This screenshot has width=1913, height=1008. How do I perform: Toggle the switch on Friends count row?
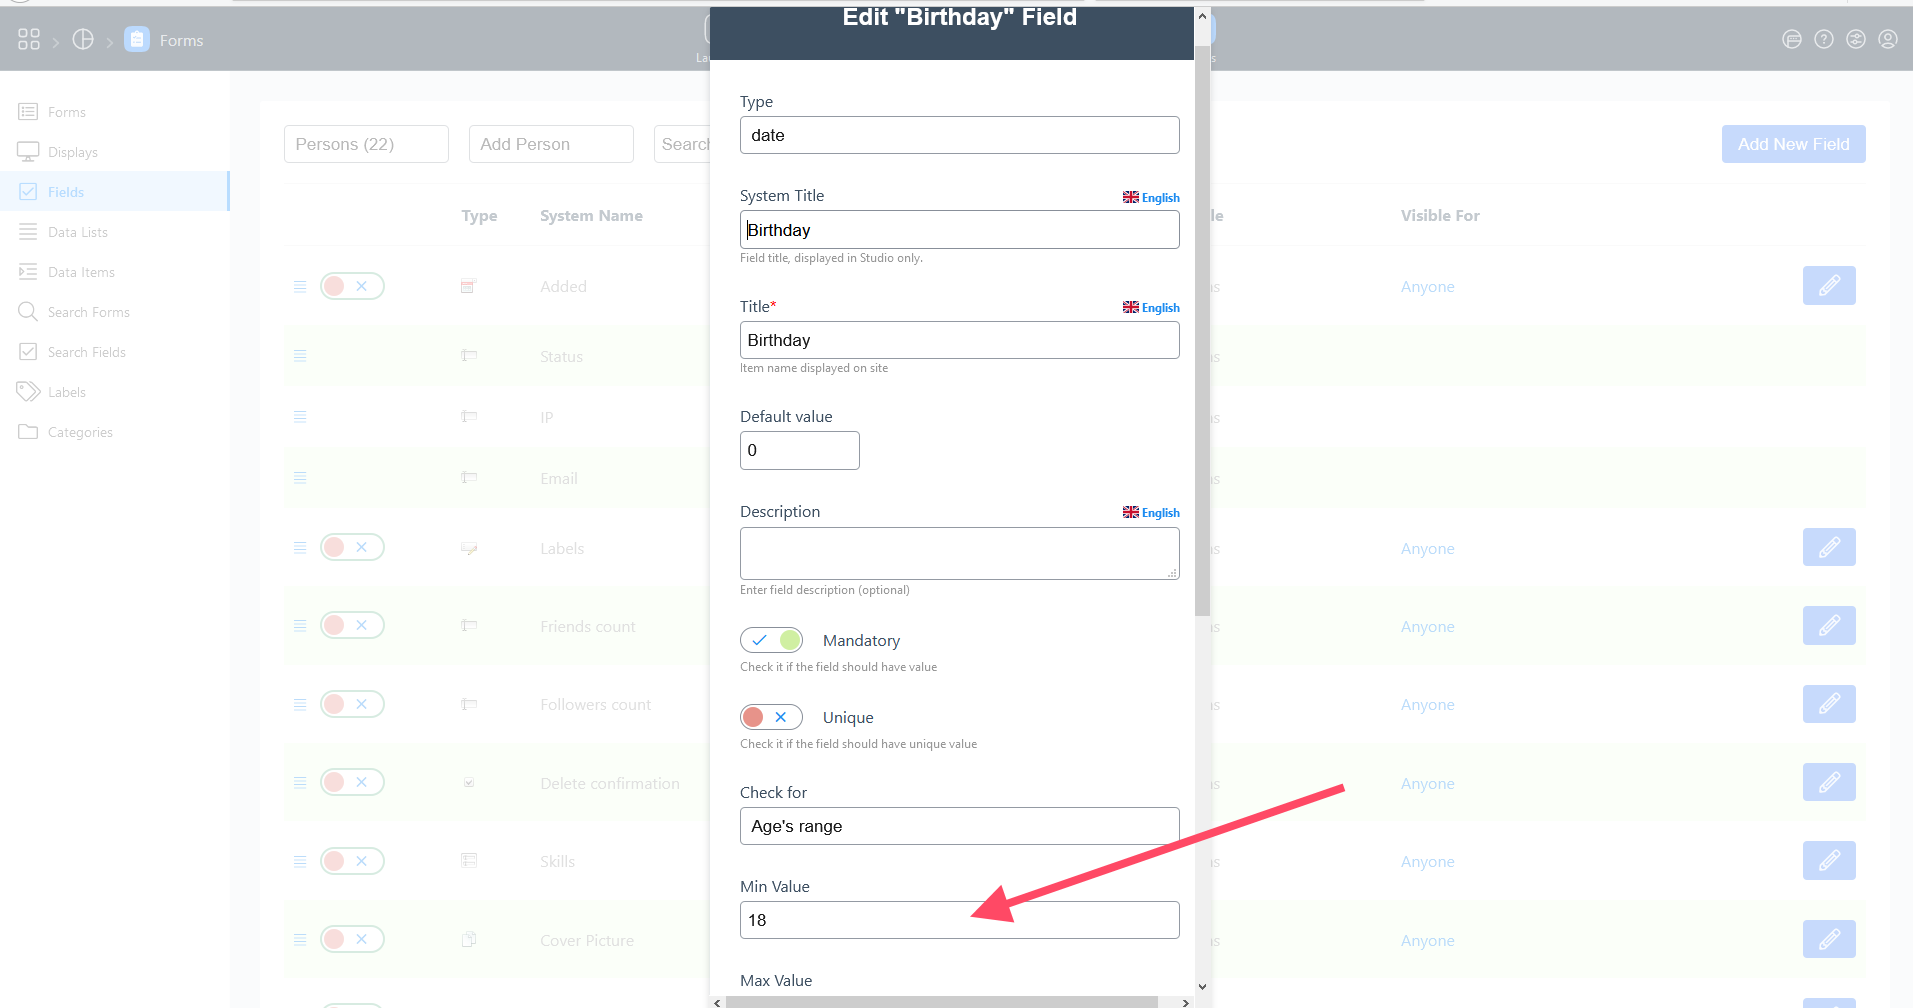pos(352,626)
